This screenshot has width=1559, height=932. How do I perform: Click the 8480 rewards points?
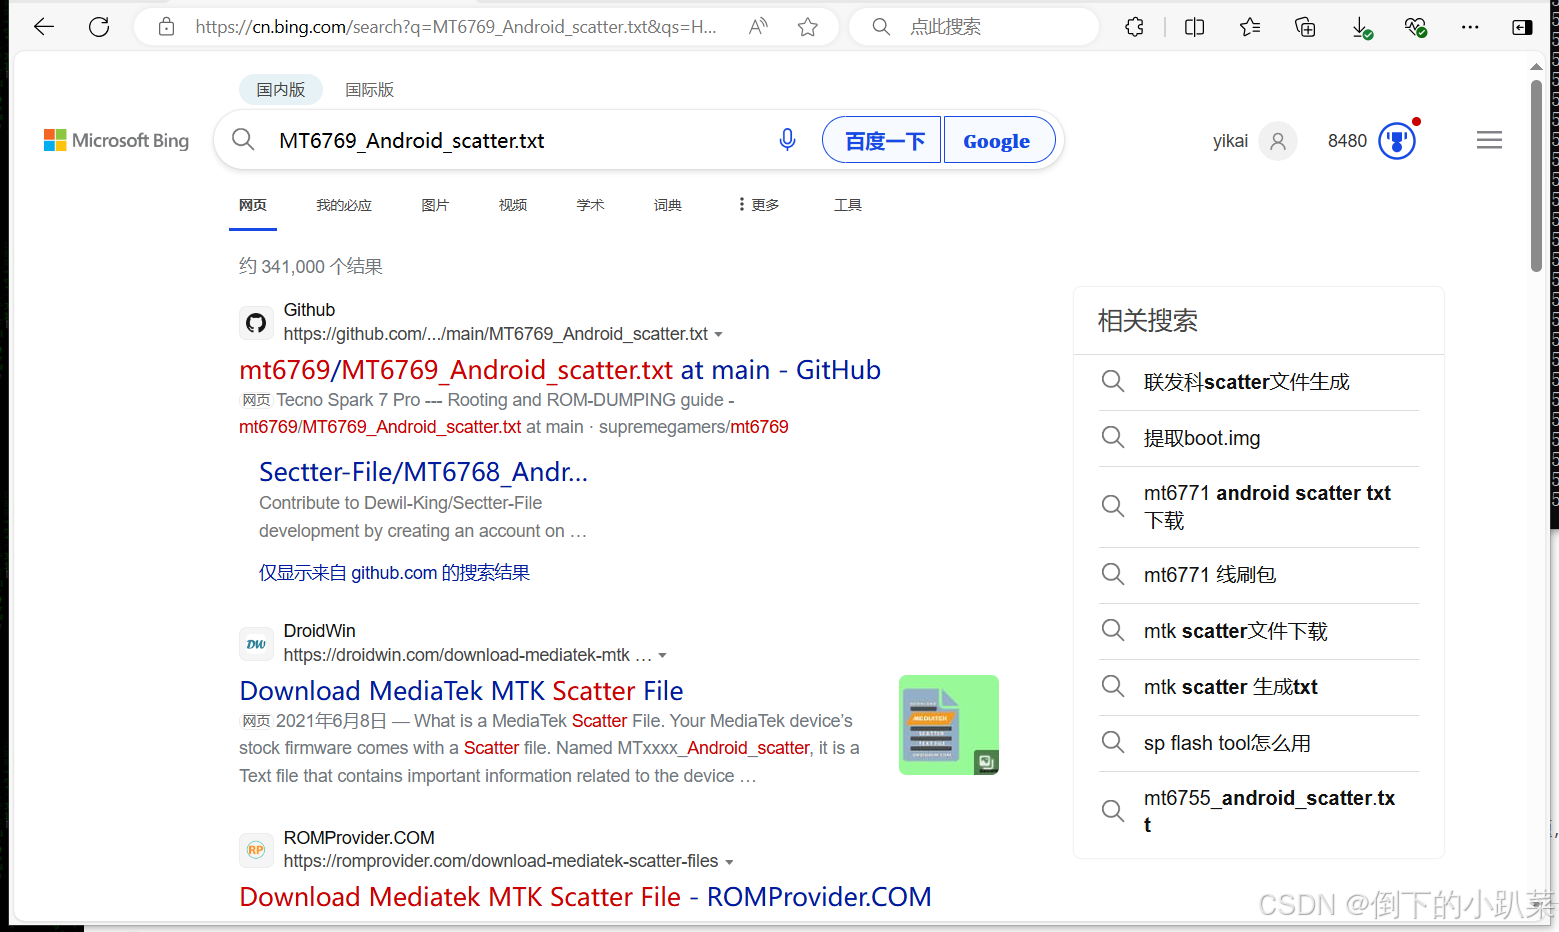[1347, 141]
